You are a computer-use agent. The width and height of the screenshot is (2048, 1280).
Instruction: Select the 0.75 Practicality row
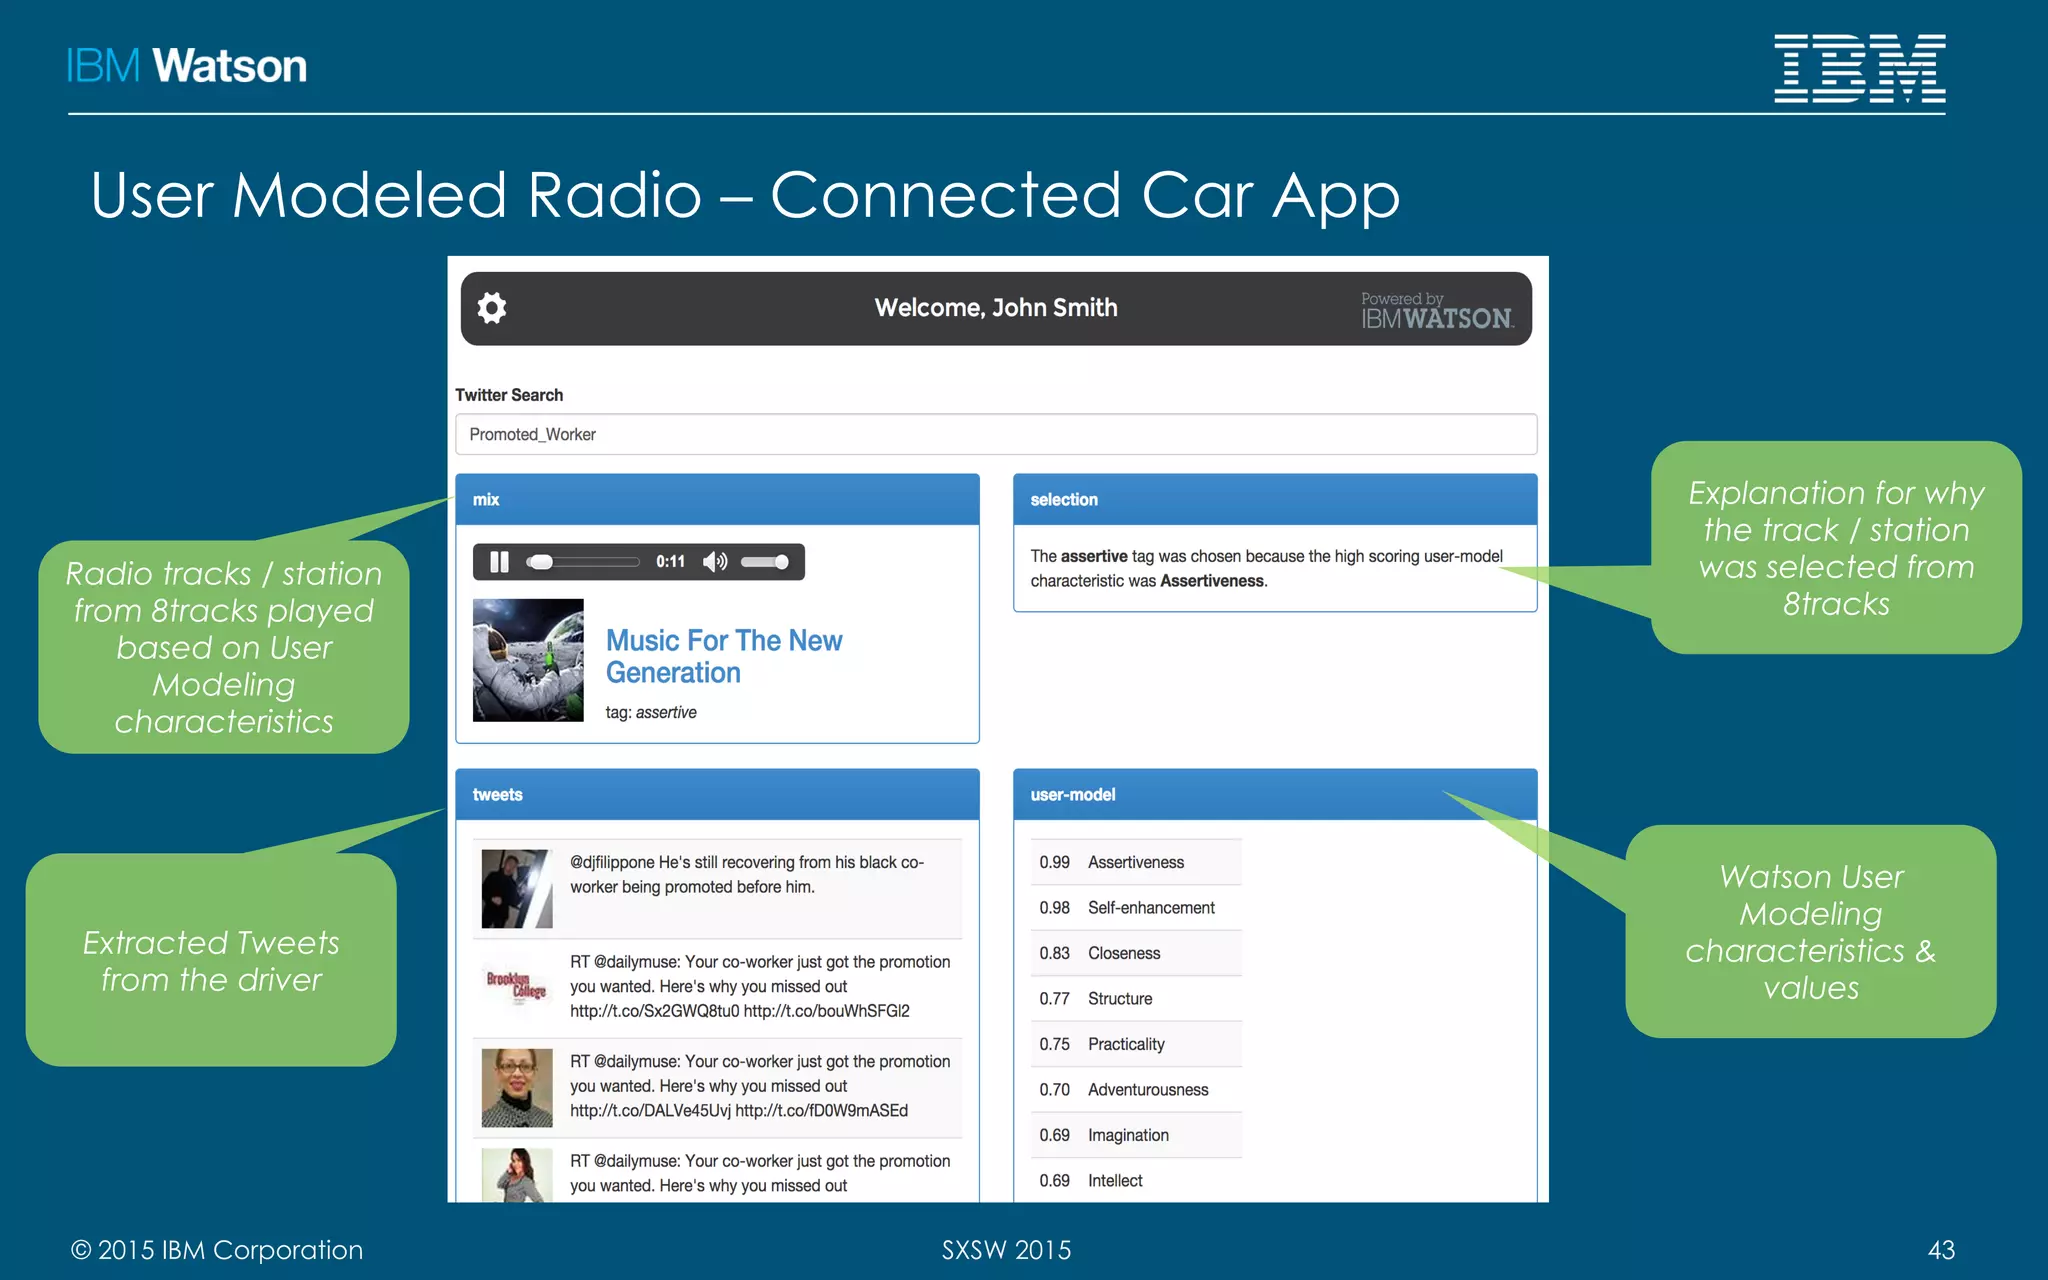1136,1044
